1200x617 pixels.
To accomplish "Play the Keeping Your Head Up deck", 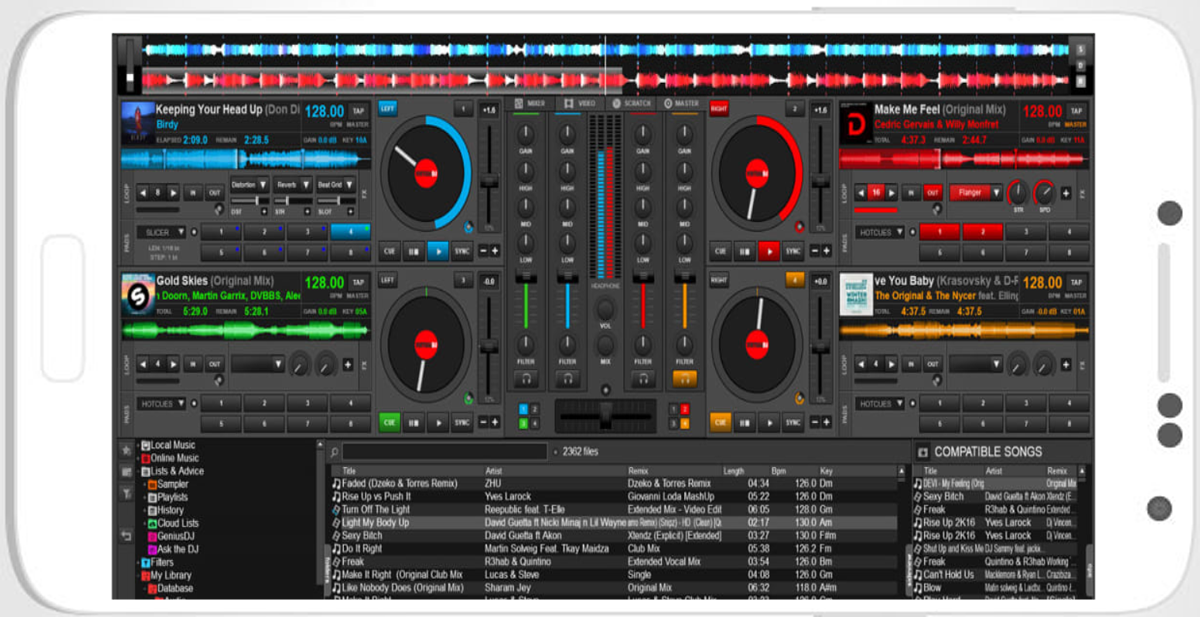I will pos(437,252).
